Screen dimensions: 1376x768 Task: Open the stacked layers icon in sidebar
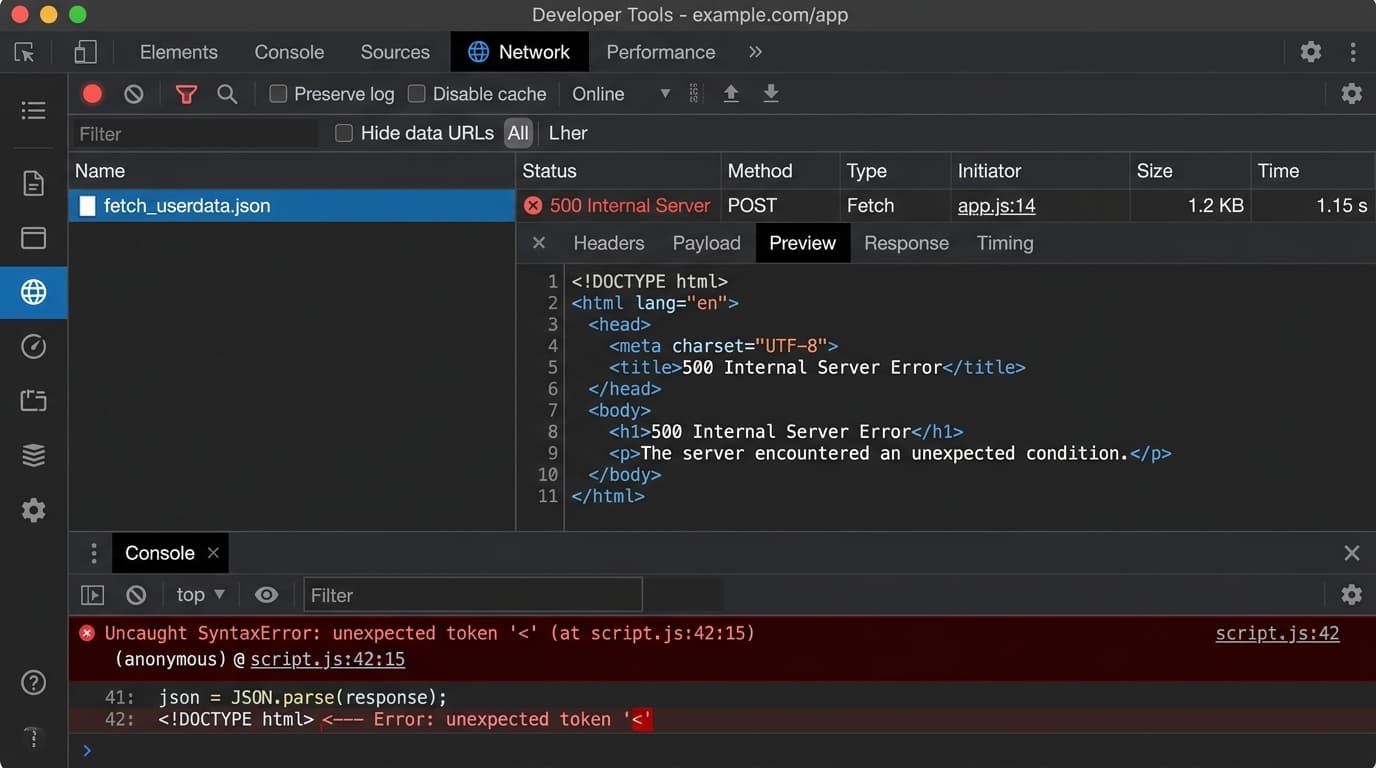point(33,456)
